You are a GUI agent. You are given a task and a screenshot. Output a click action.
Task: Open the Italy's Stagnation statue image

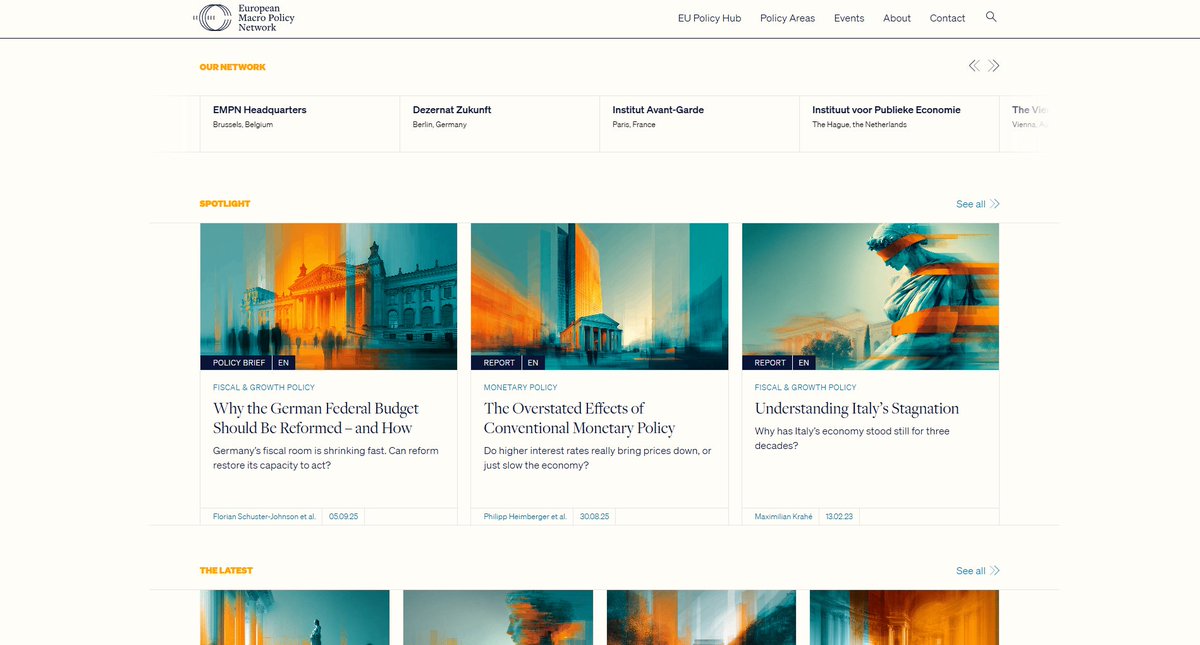[x=871, y=296]
